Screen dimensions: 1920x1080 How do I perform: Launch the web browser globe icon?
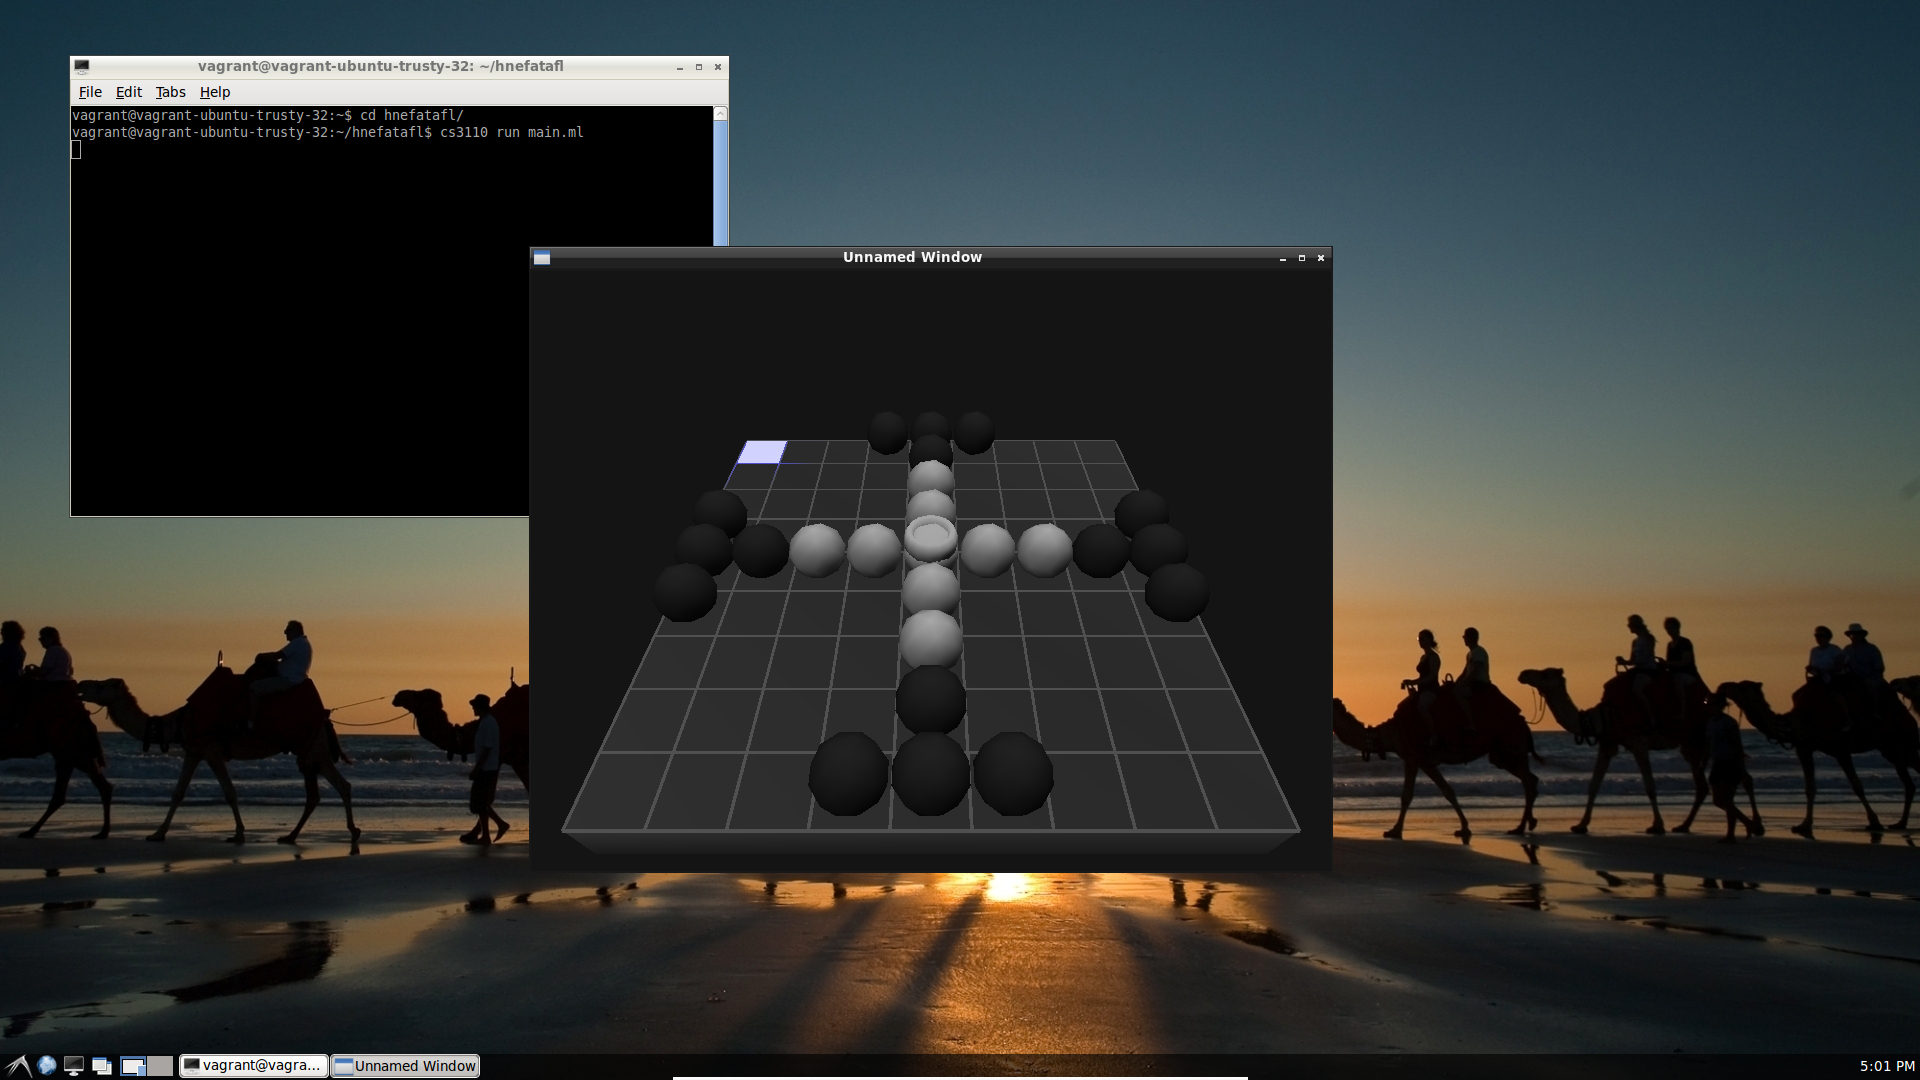[x=46, y=1066]
